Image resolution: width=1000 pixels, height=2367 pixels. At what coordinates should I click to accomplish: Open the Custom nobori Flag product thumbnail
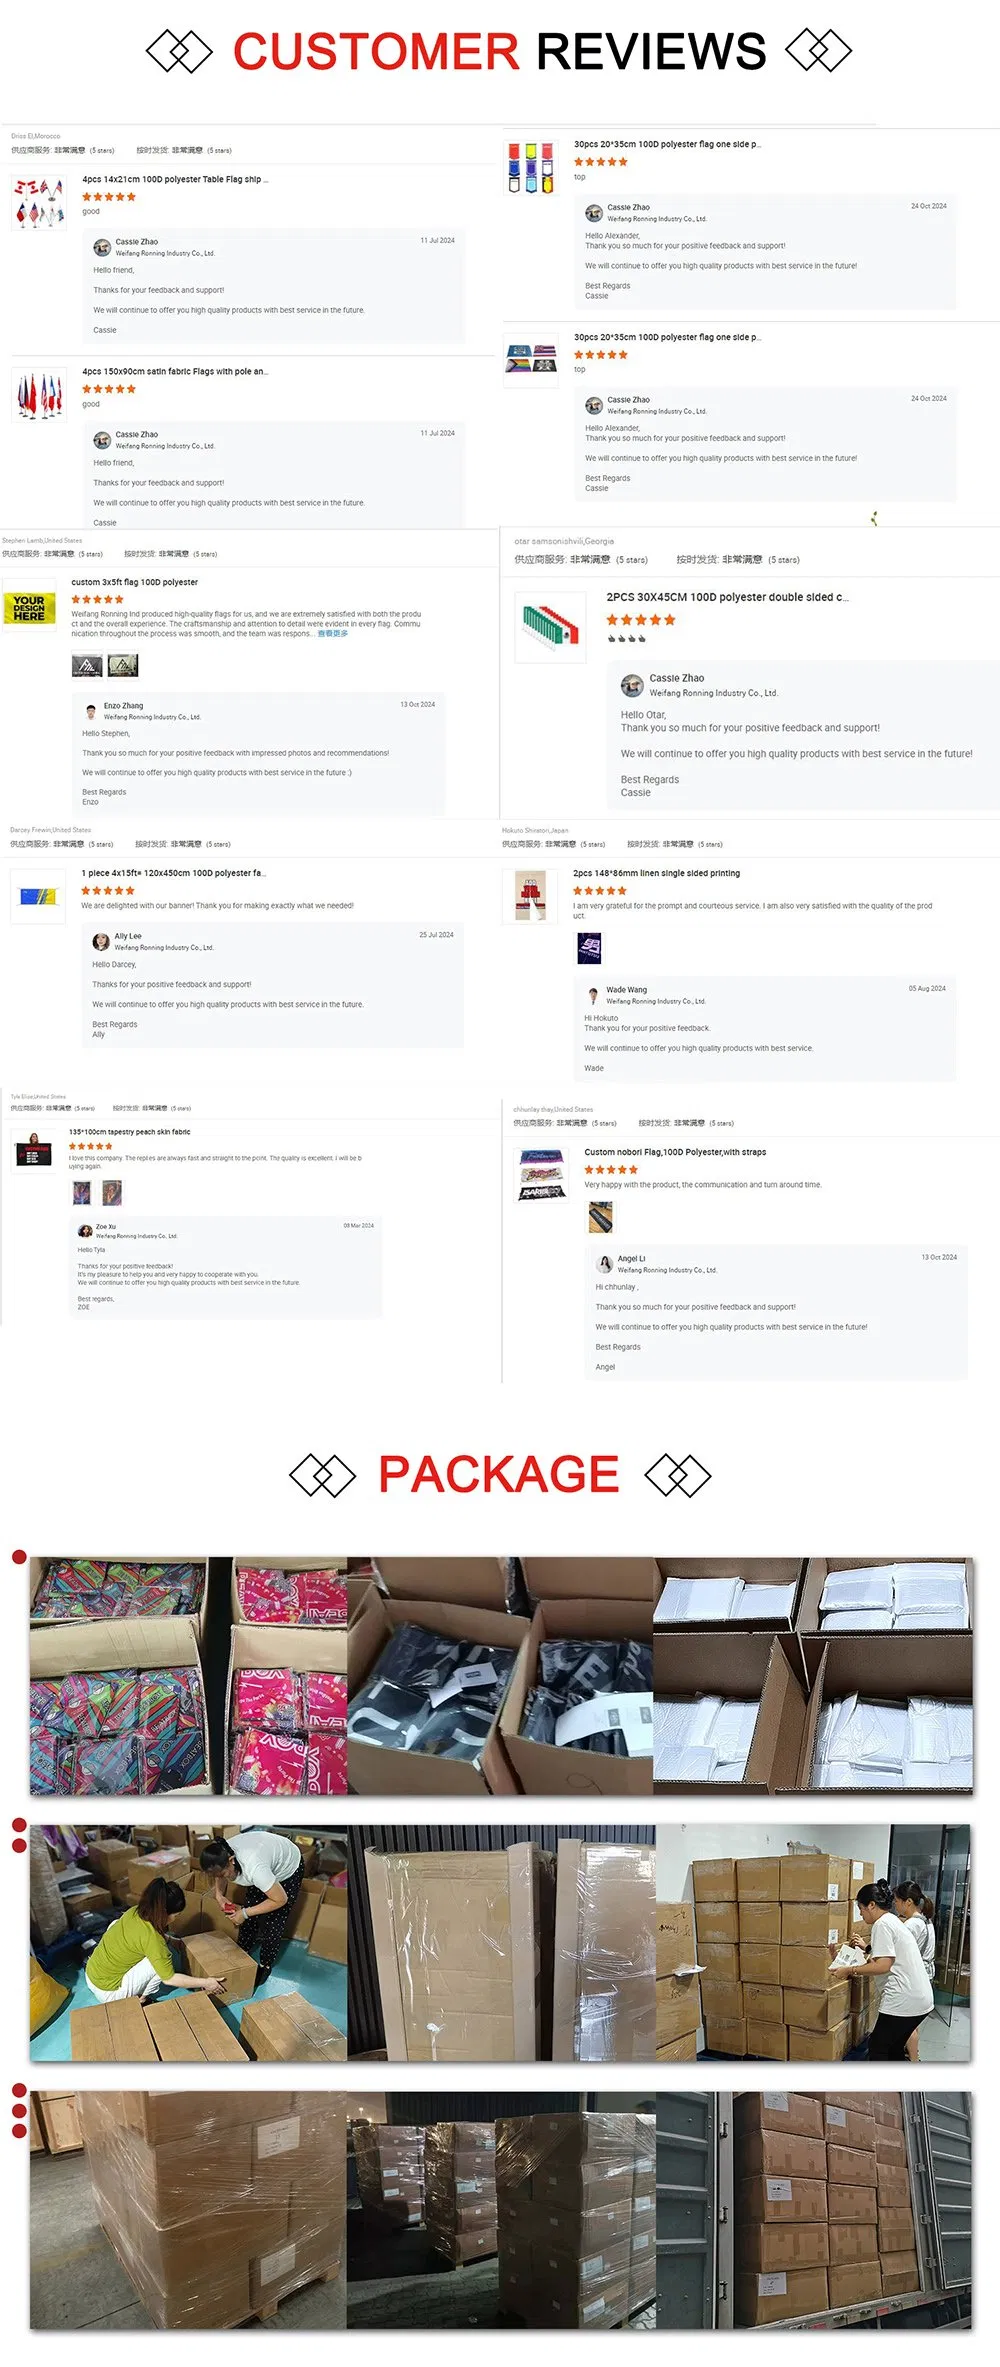tap(541, 1175)
